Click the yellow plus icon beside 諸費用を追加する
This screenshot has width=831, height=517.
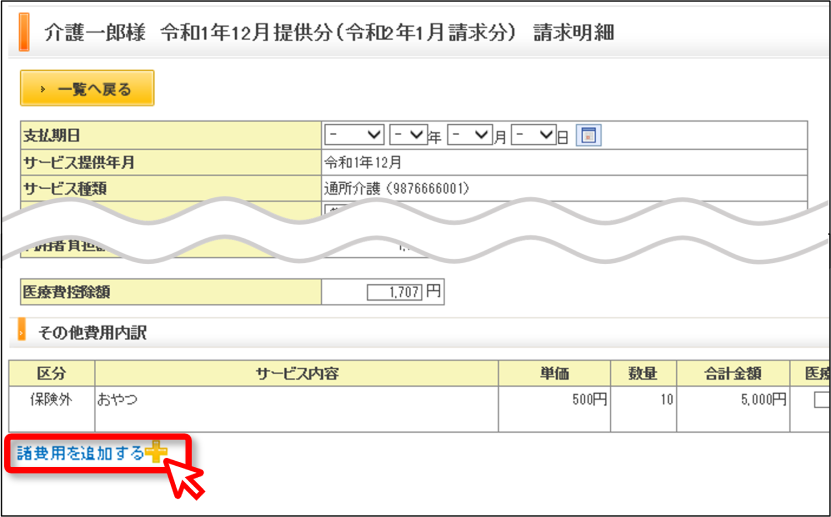click(156, 452)
